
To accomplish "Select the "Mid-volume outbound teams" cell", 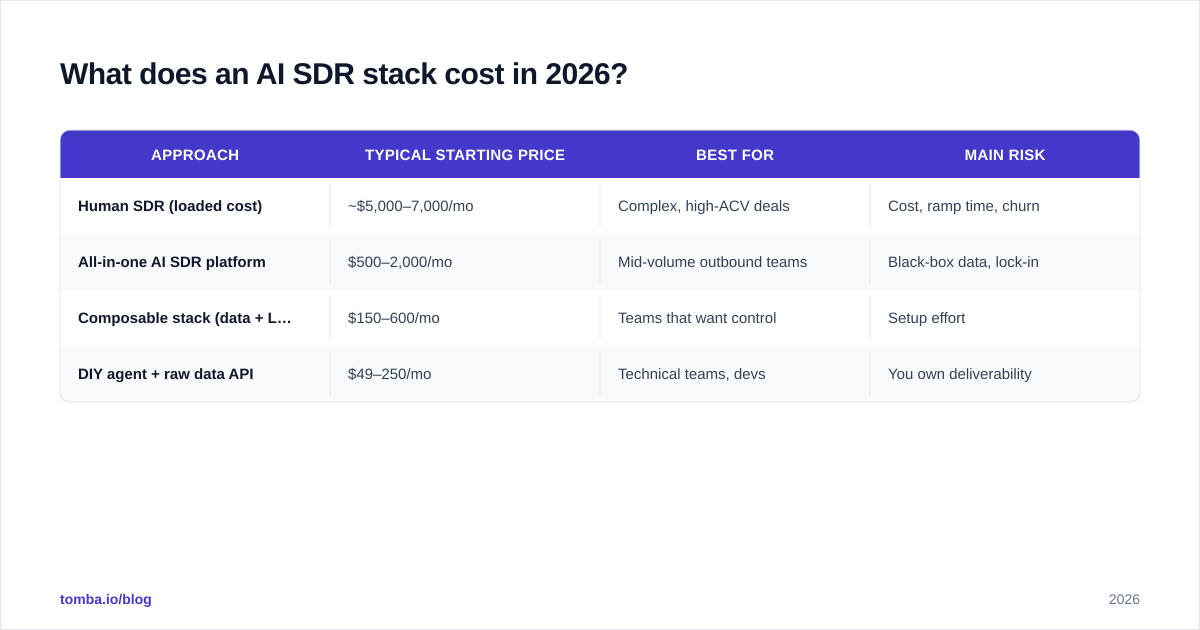I will pyautogui.click(x=735, y=262).
